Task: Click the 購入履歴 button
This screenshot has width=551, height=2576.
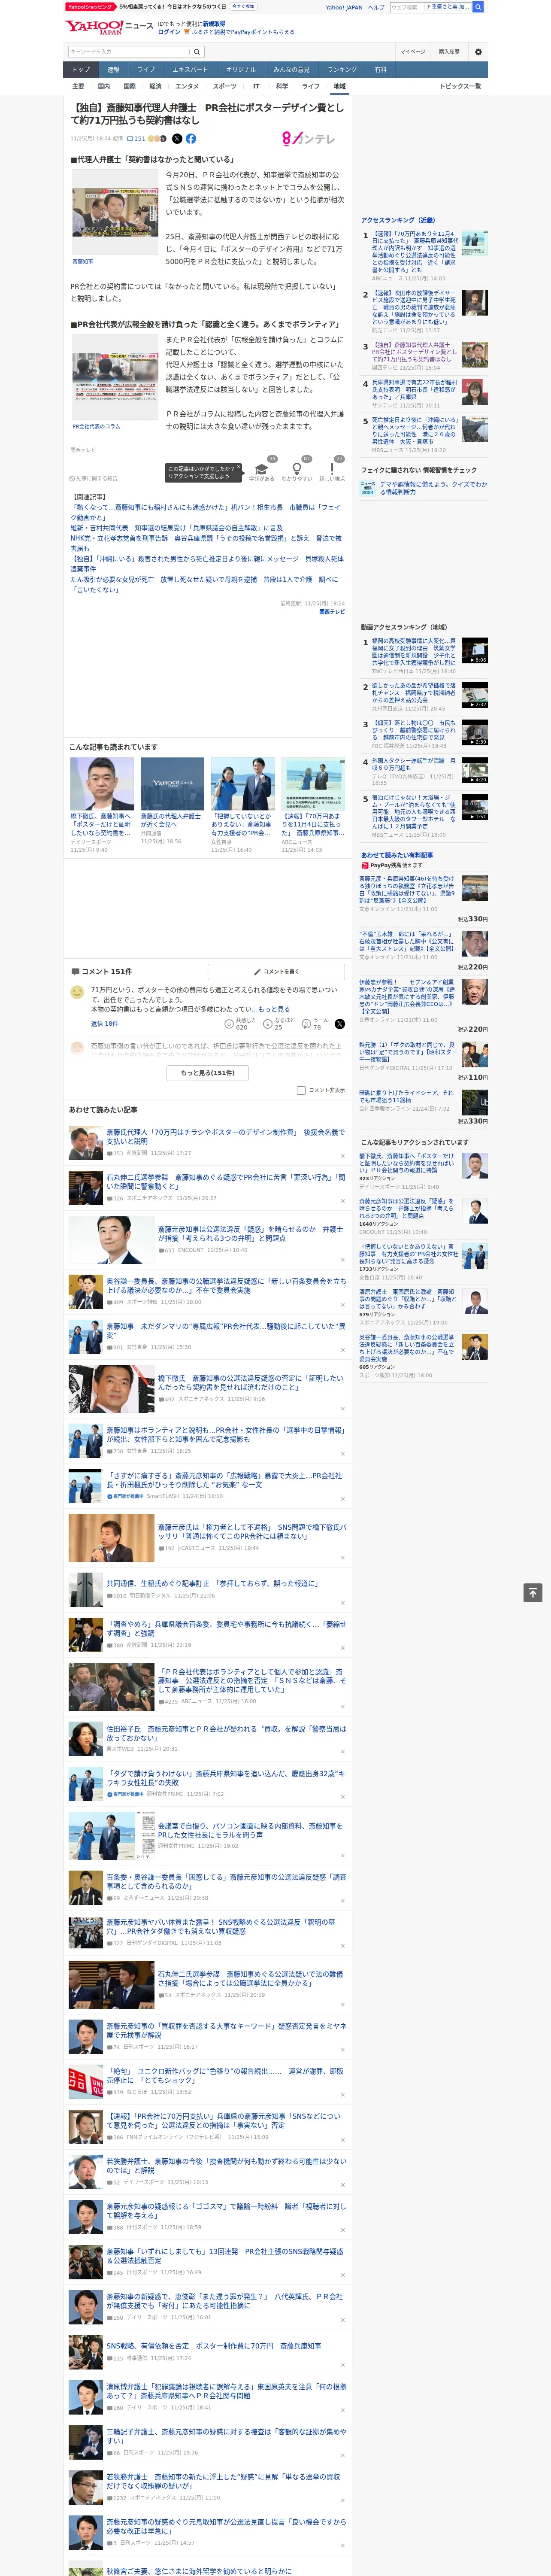Action: pos(449,51)
